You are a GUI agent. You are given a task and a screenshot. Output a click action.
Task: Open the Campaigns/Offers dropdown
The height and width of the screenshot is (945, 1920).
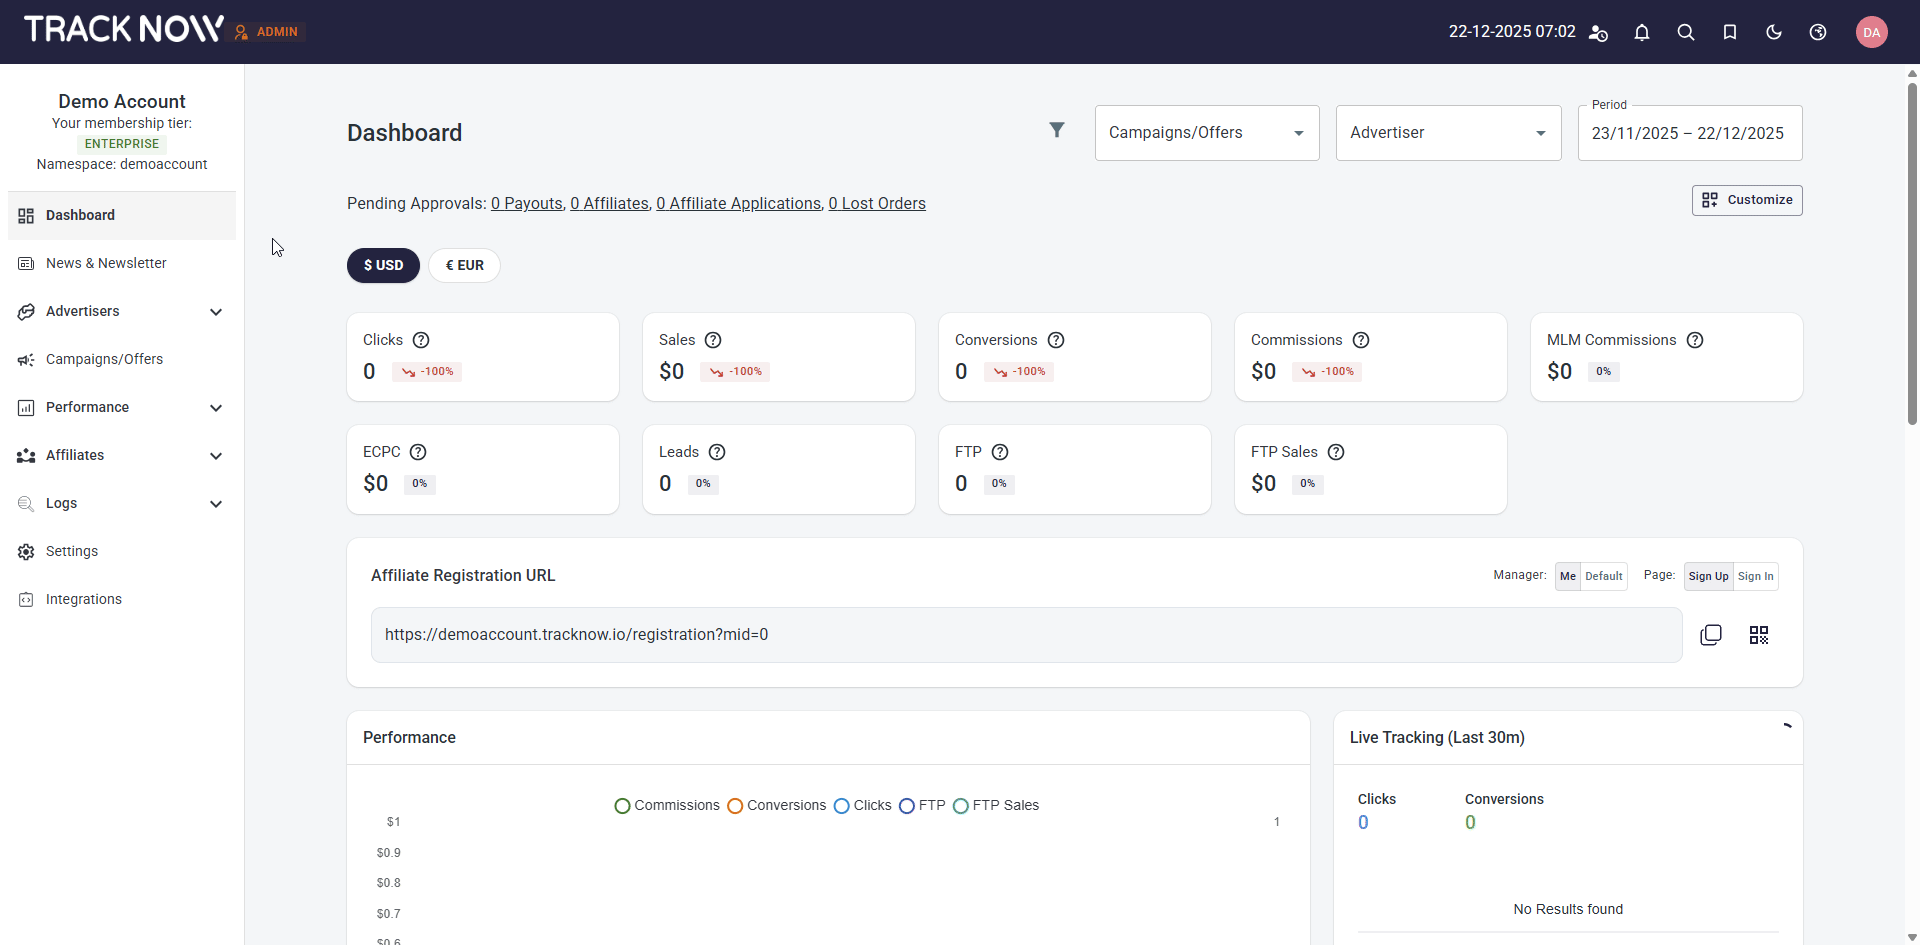pyautogui.click(x=1206, y=133)
